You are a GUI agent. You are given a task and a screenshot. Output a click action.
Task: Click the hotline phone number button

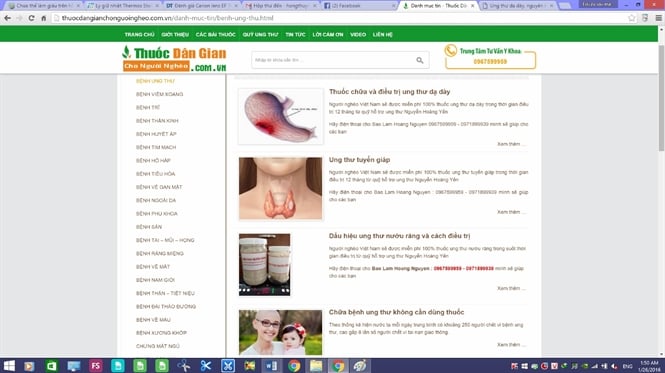click(x=490, y=62)
